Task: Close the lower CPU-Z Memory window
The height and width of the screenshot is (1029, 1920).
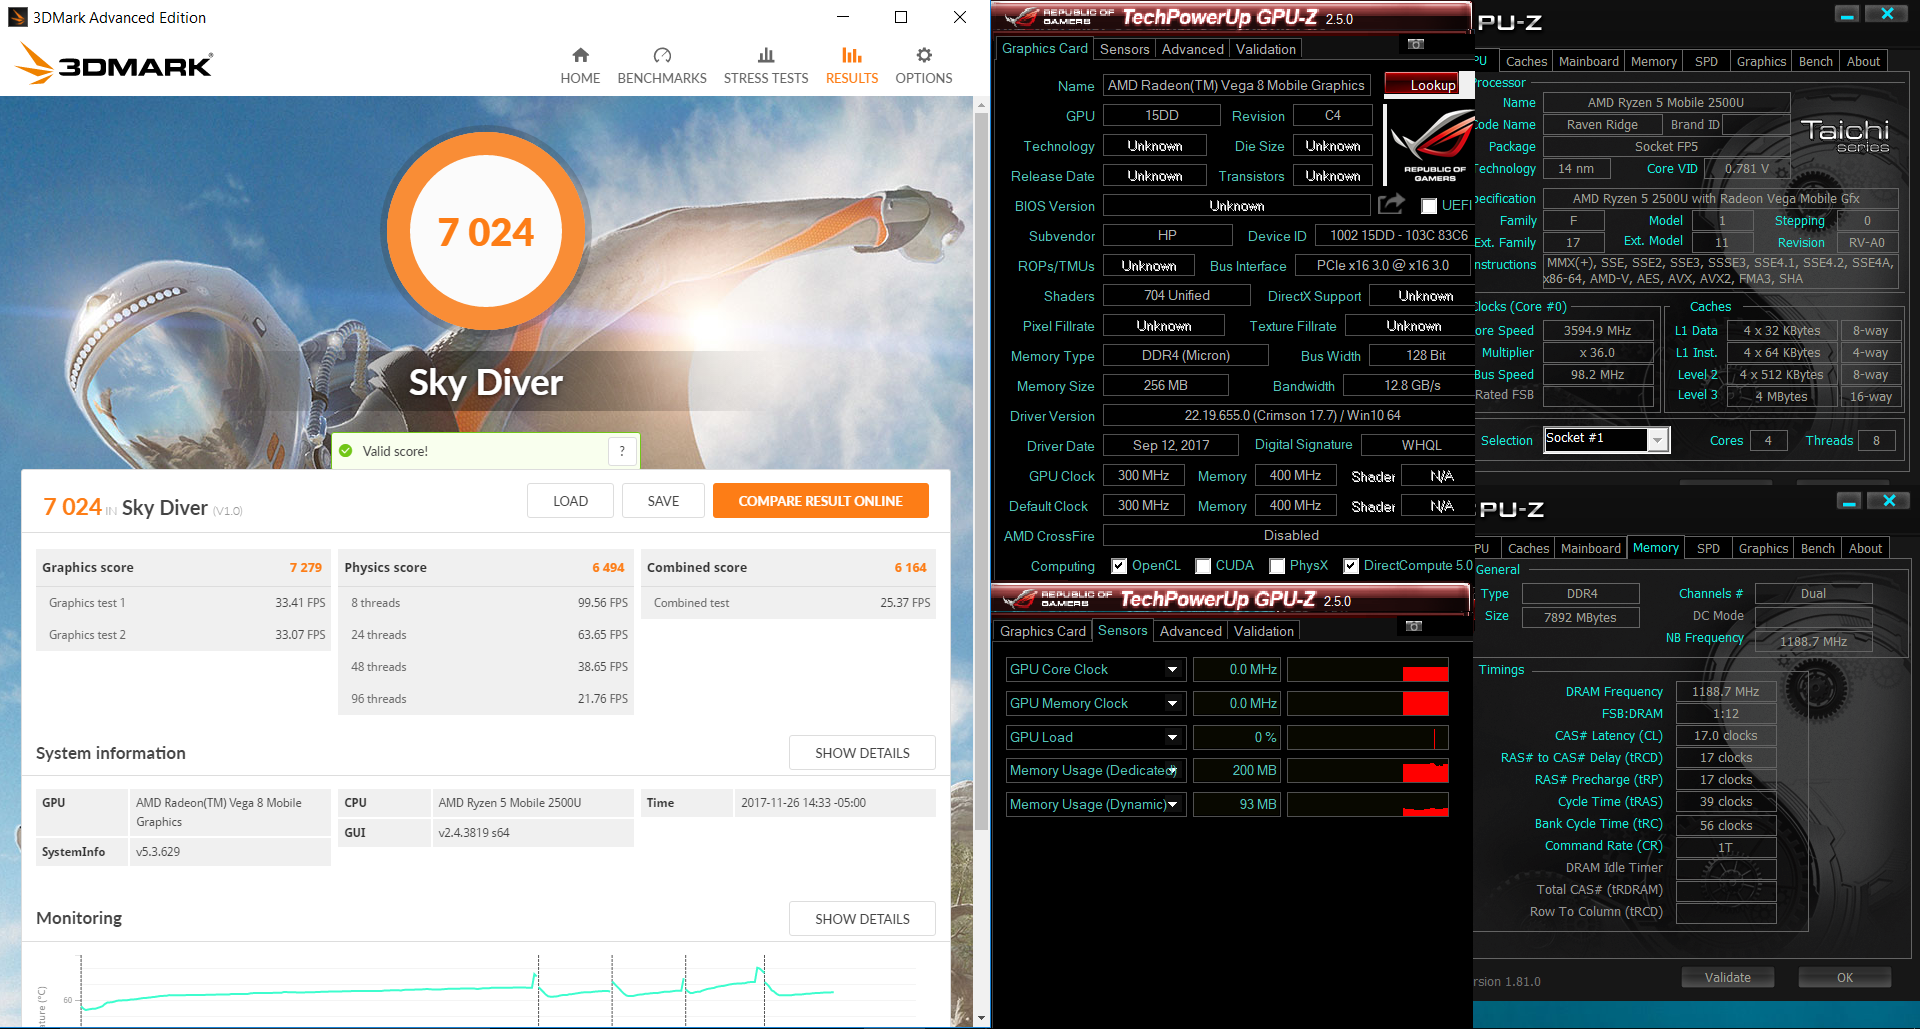Action: point(1889,501)
